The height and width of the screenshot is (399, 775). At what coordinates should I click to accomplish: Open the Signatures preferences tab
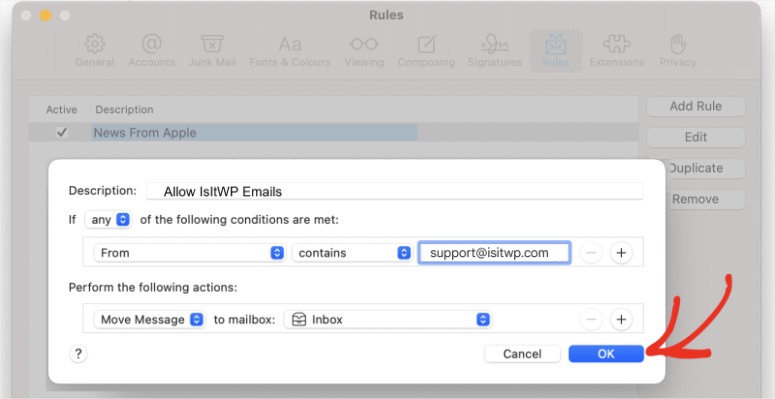495,51
